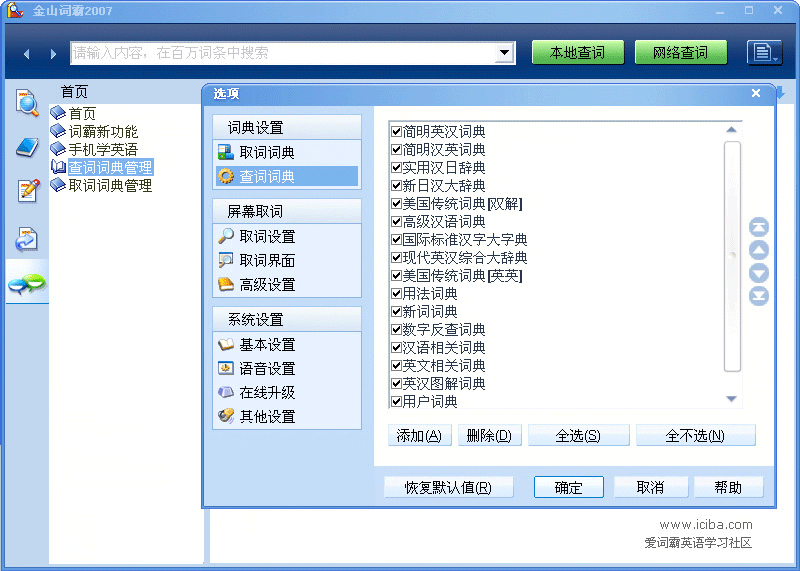This screenshot has width=800, height=571.
Task: Click the tools icon beside 其他设置
Action: click(x=226, y=416)
